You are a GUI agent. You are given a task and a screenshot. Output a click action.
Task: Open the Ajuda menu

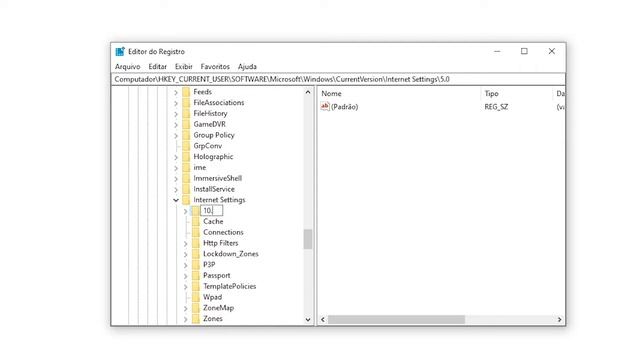(x=247, y=67)
